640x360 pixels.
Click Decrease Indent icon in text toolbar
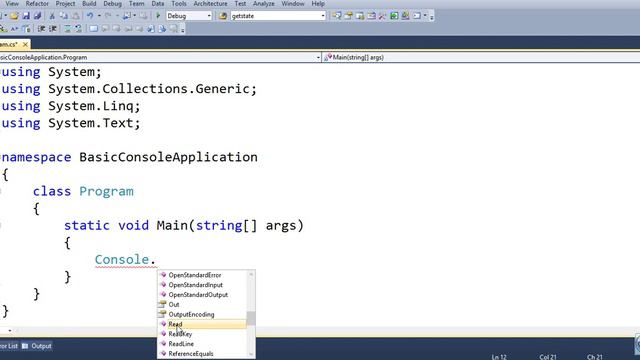click(41, 29)
